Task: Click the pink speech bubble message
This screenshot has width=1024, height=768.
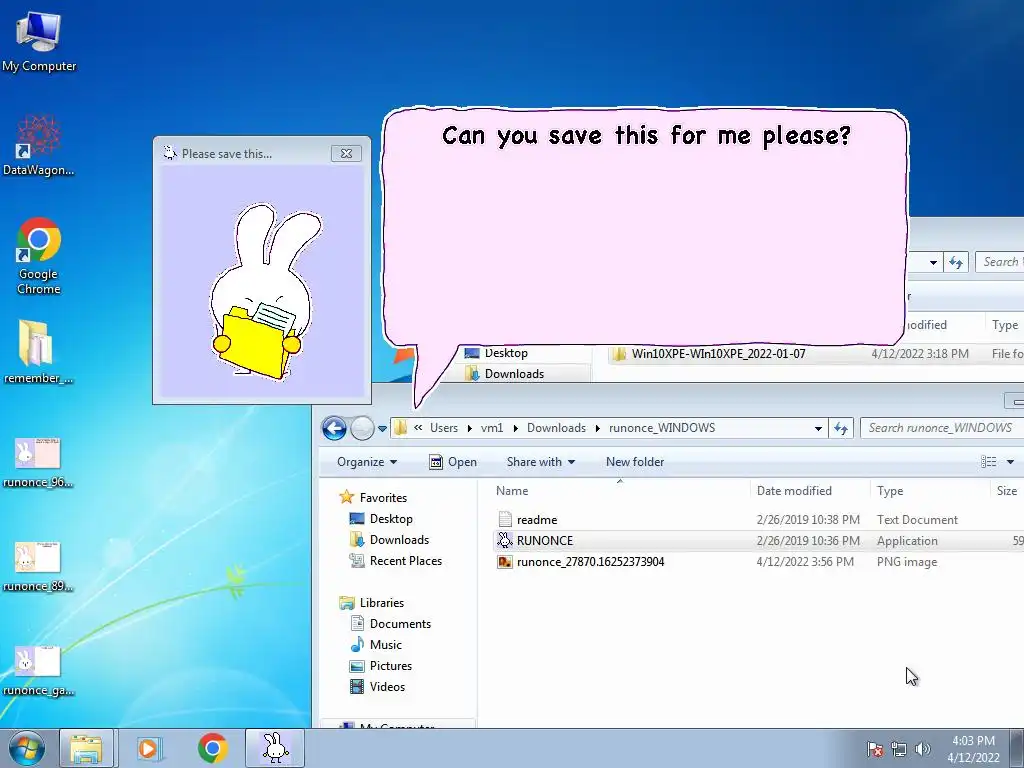Action: [645, 227]
